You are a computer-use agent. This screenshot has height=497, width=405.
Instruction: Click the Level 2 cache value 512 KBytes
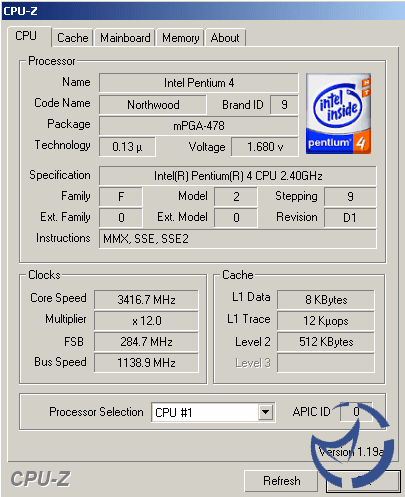(326, 342)
